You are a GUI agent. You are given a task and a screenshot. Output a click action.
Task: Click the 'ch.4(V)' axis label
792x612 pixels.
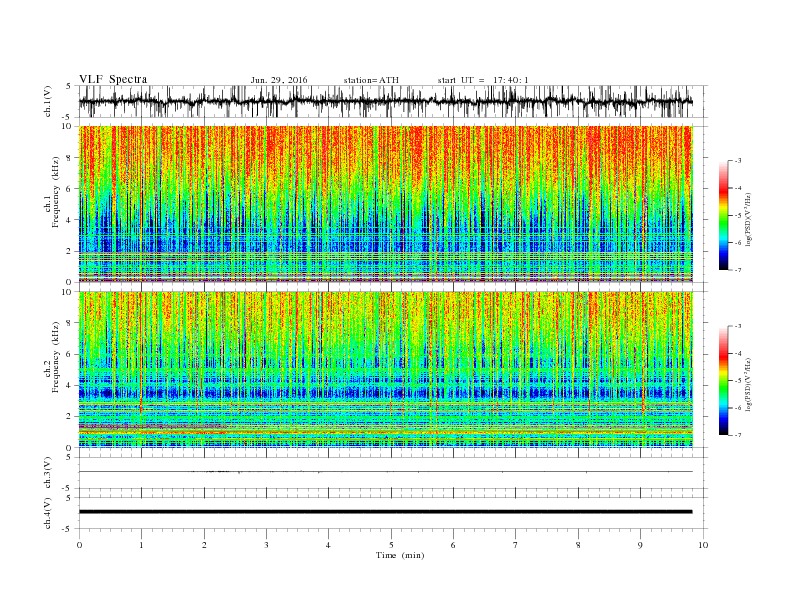click(x=48, y=513)
